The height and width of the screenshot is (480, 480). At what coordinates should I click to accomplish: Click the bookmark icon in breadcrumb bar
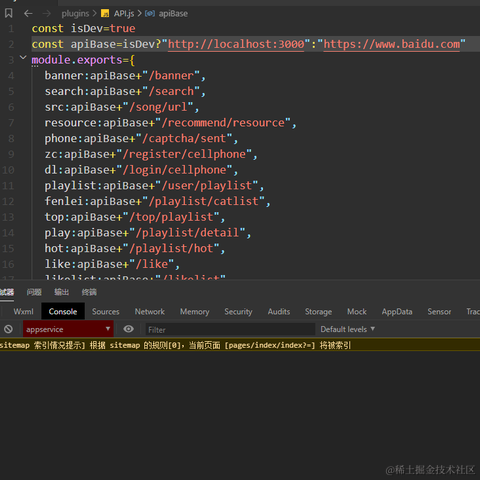(x=9, y=13)
